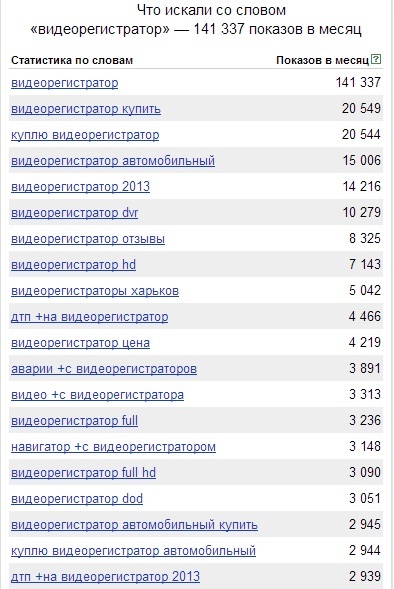Select the видеорегистратор отзывы link
The height and width of the screenshot is (589, 394).
click(x=88, y=239)
